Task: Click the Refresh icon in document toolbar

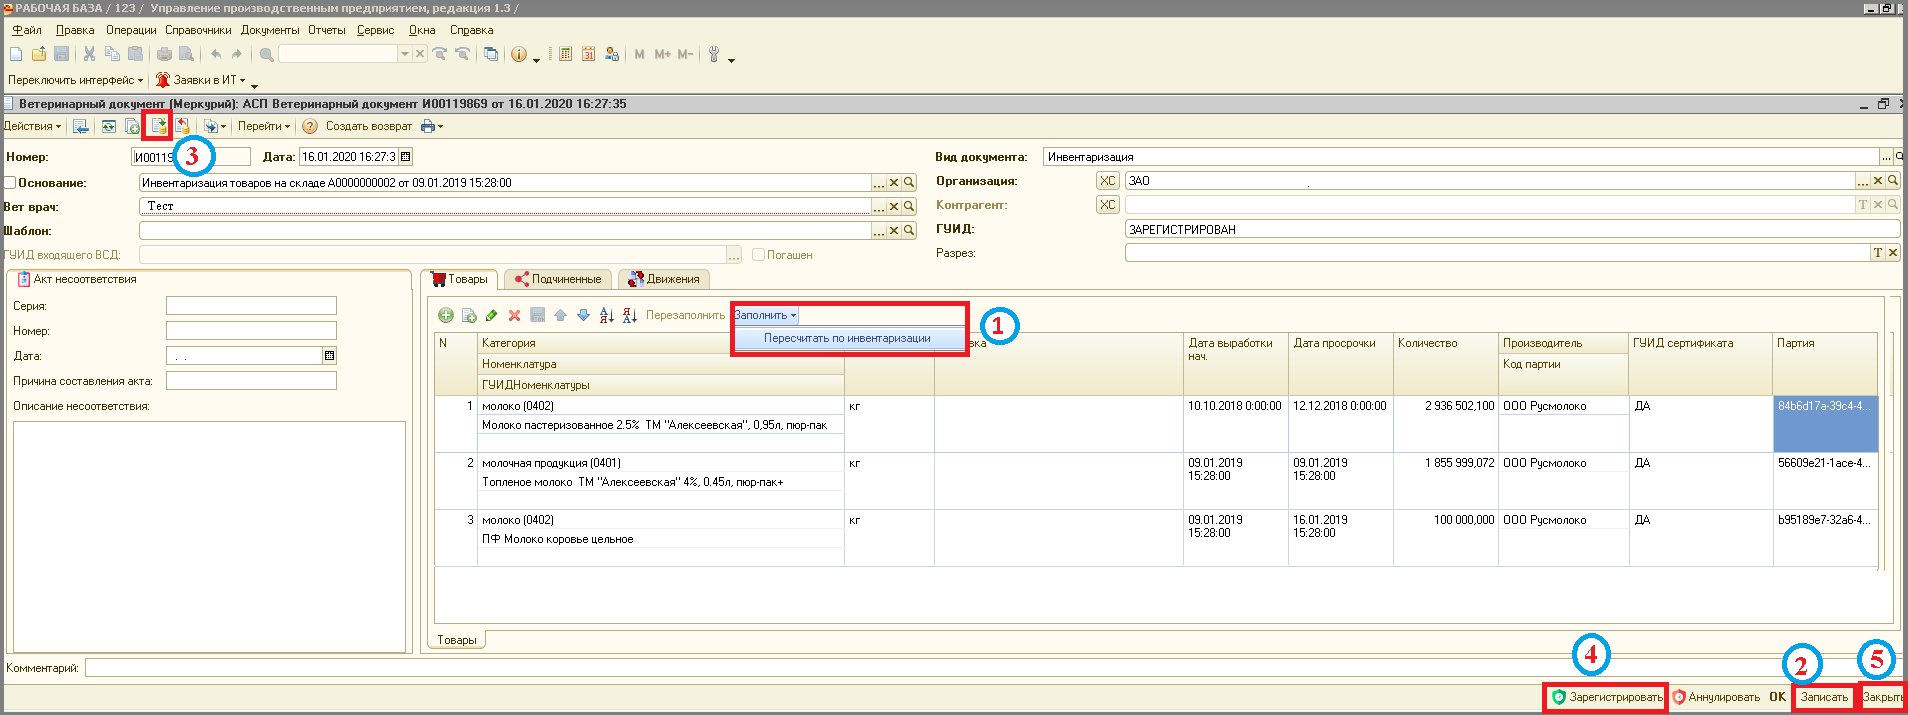Action: (108, 126)
